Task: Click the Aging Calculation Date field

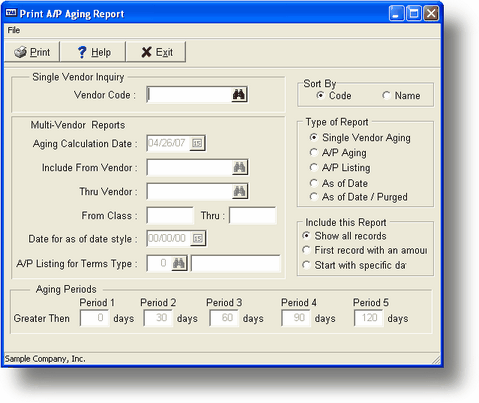Action: (168, 143)
